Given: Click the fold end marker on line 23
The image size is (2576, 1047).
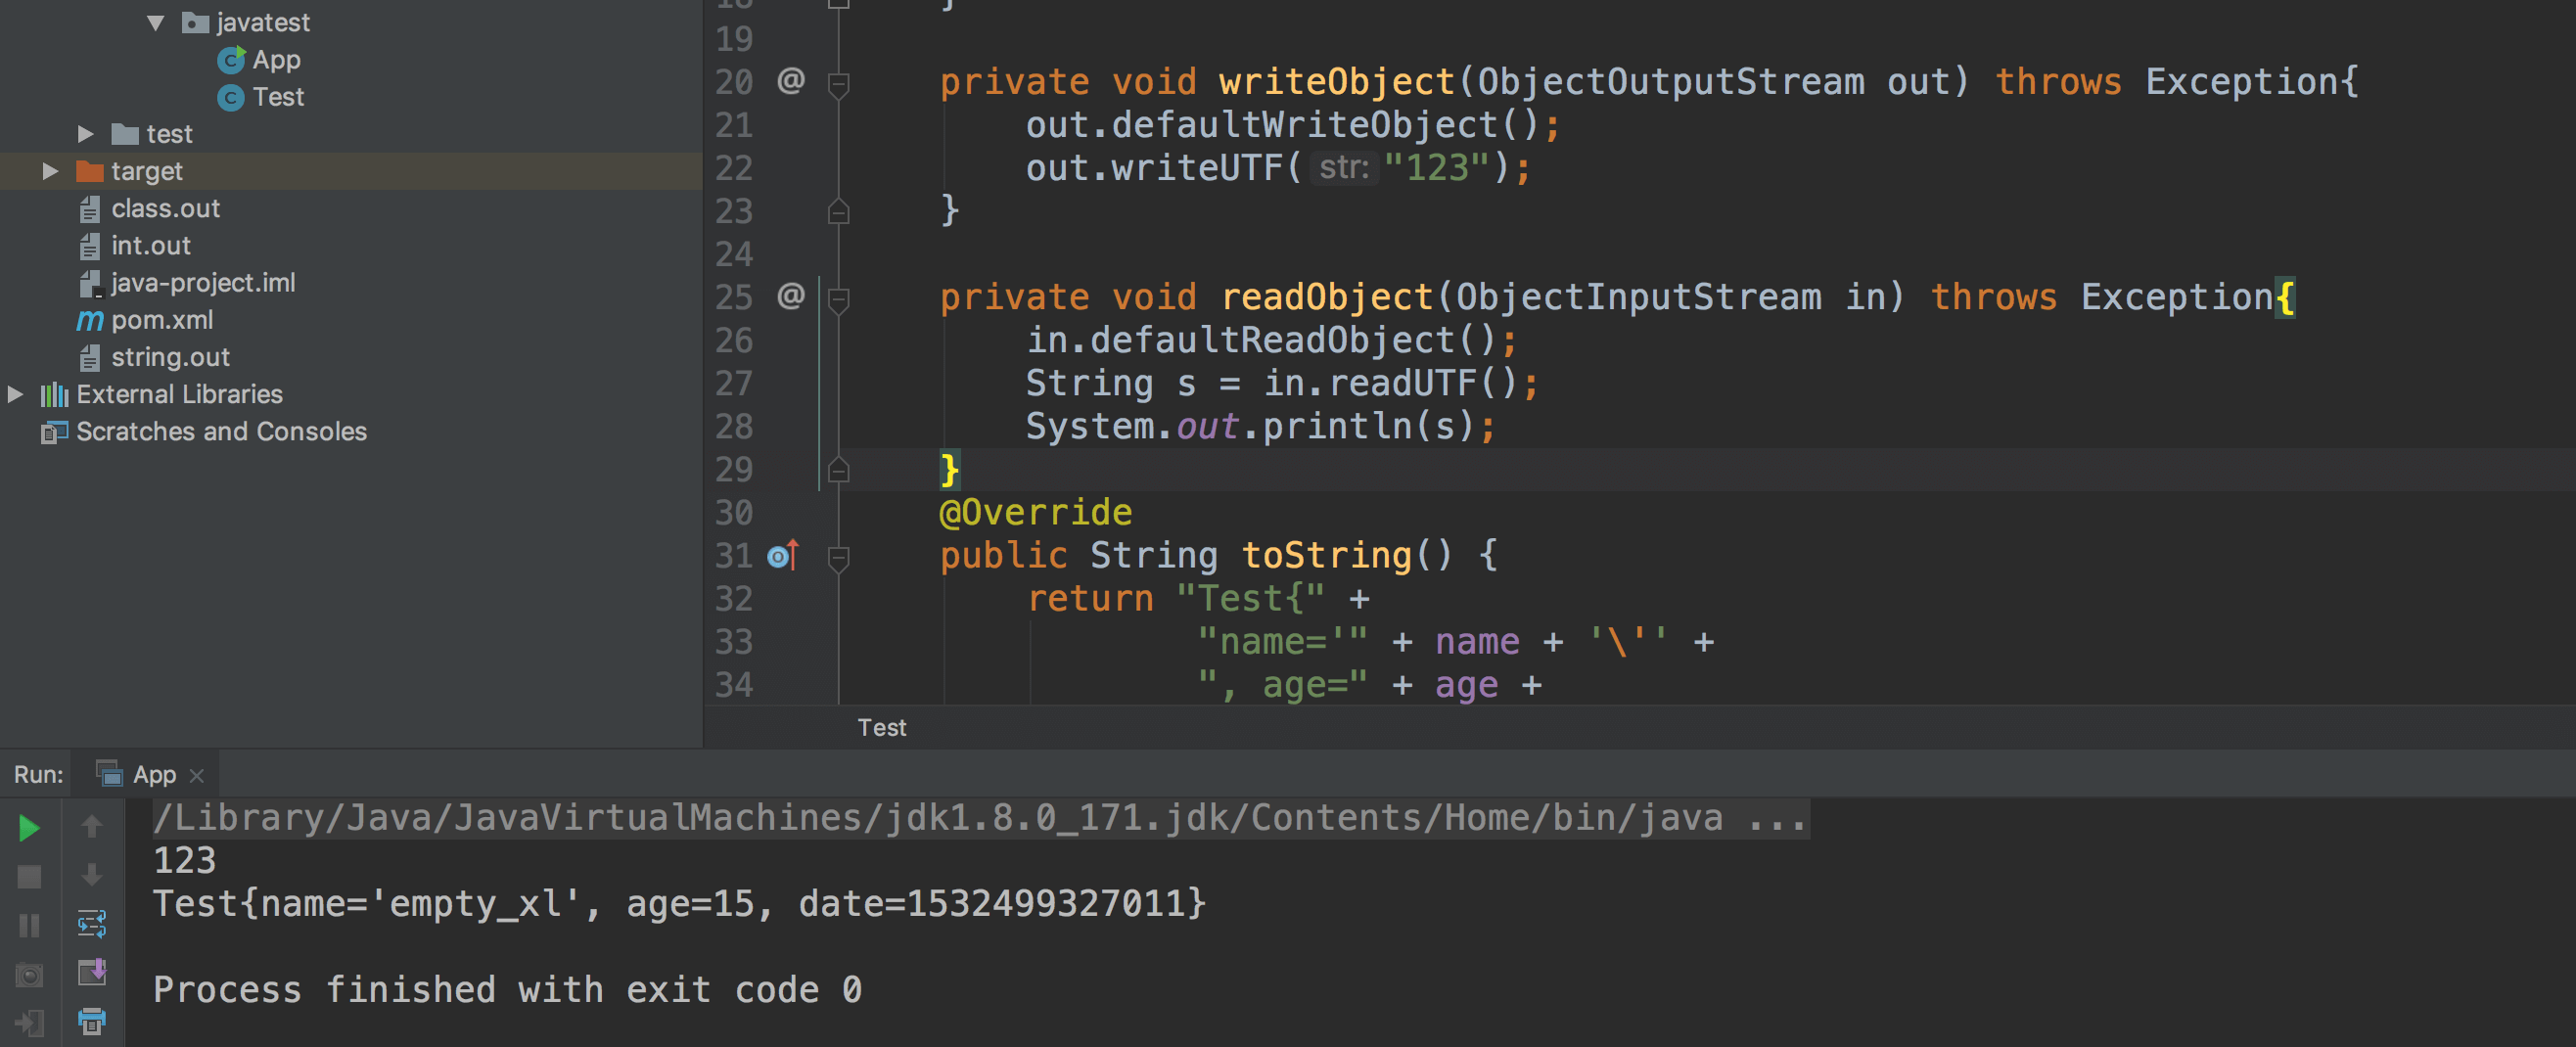Looking at the screenshot, I should [x=839, y=211].
